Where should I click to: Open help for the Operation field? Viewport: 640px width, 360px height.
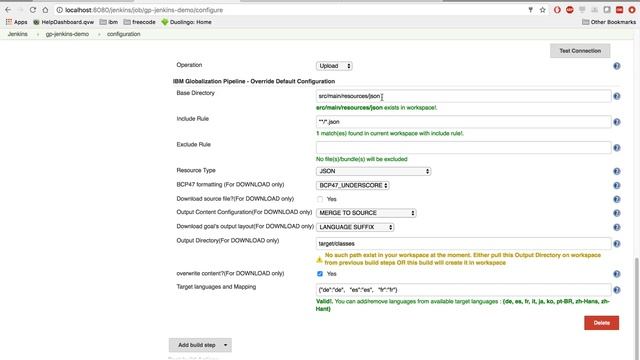click(x=617, y=66)
